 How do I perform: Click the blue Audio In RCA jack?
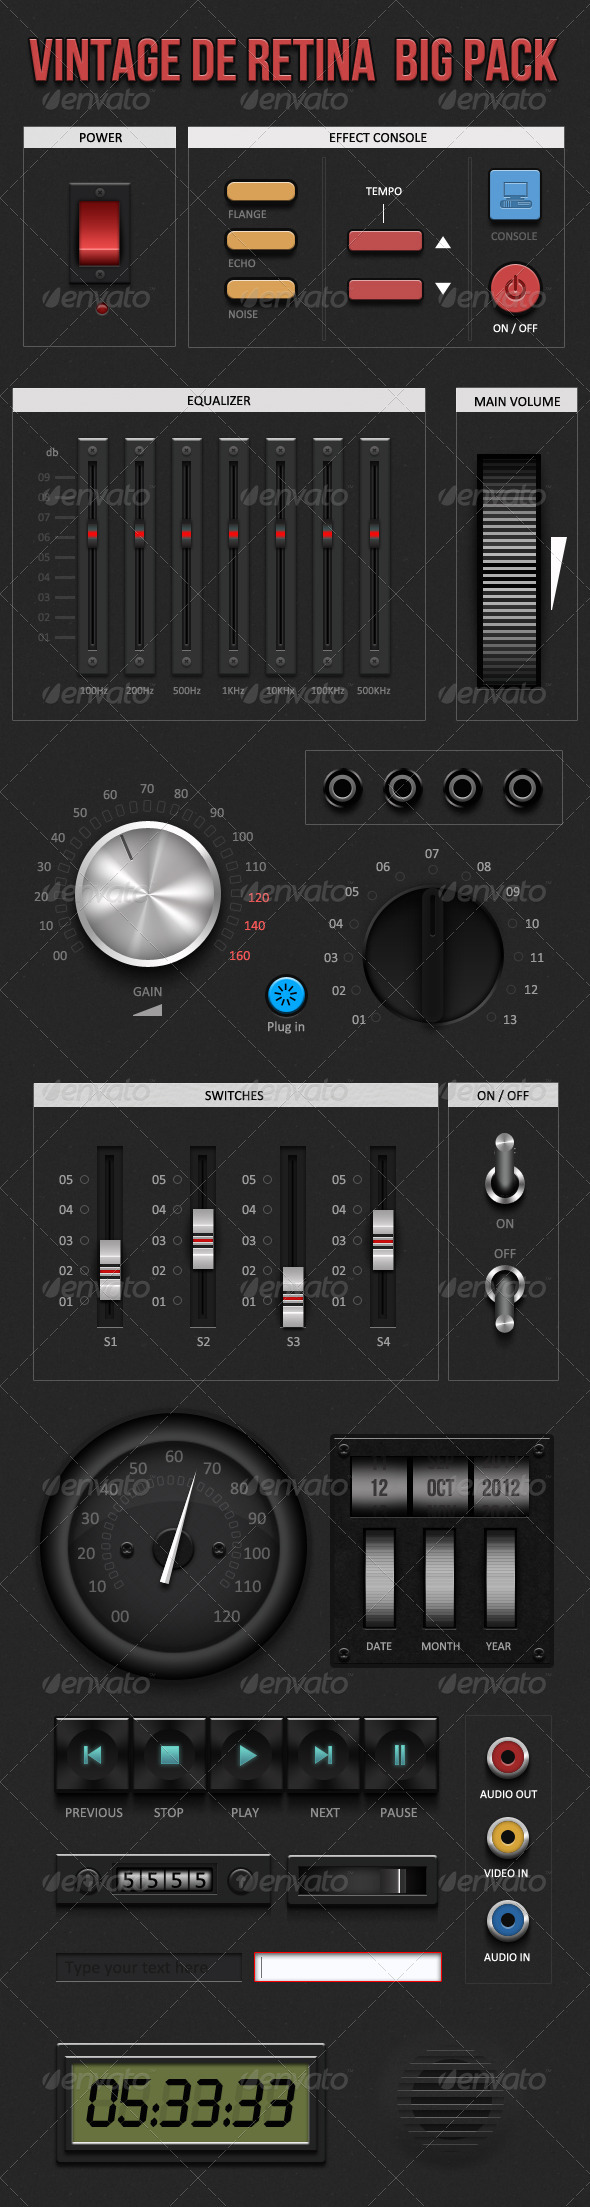click(508, 1920)
